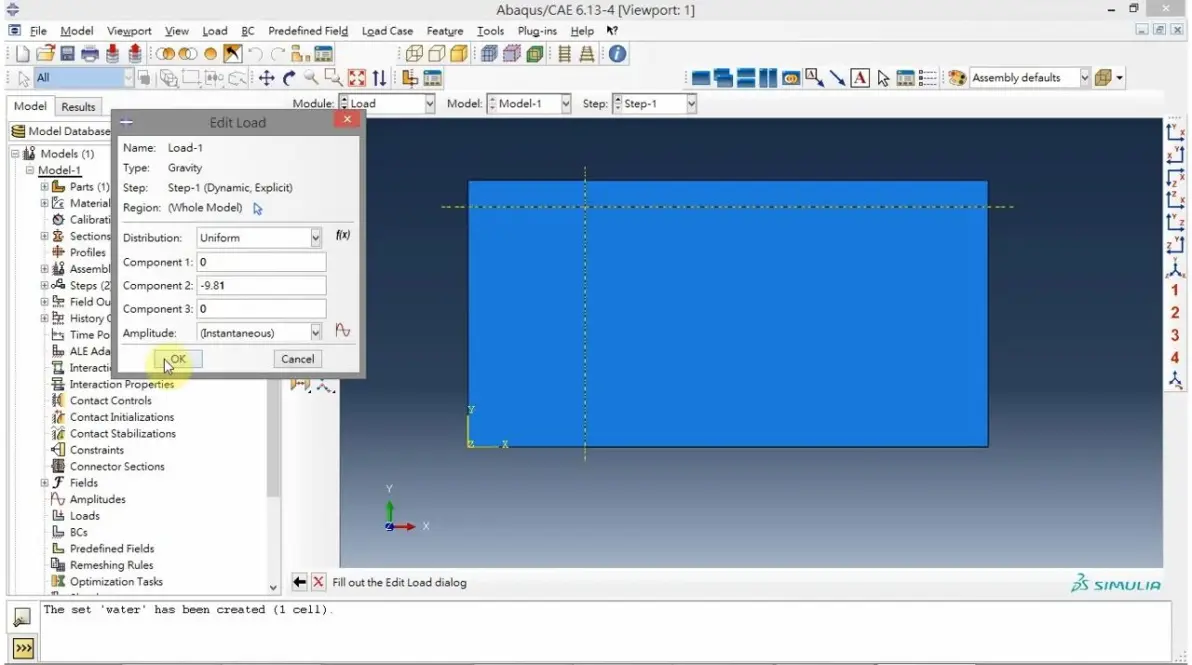The width and height of the screenshot is (1192, 665).
Task: Open the Viewport menu
Action: click(129, 31)
